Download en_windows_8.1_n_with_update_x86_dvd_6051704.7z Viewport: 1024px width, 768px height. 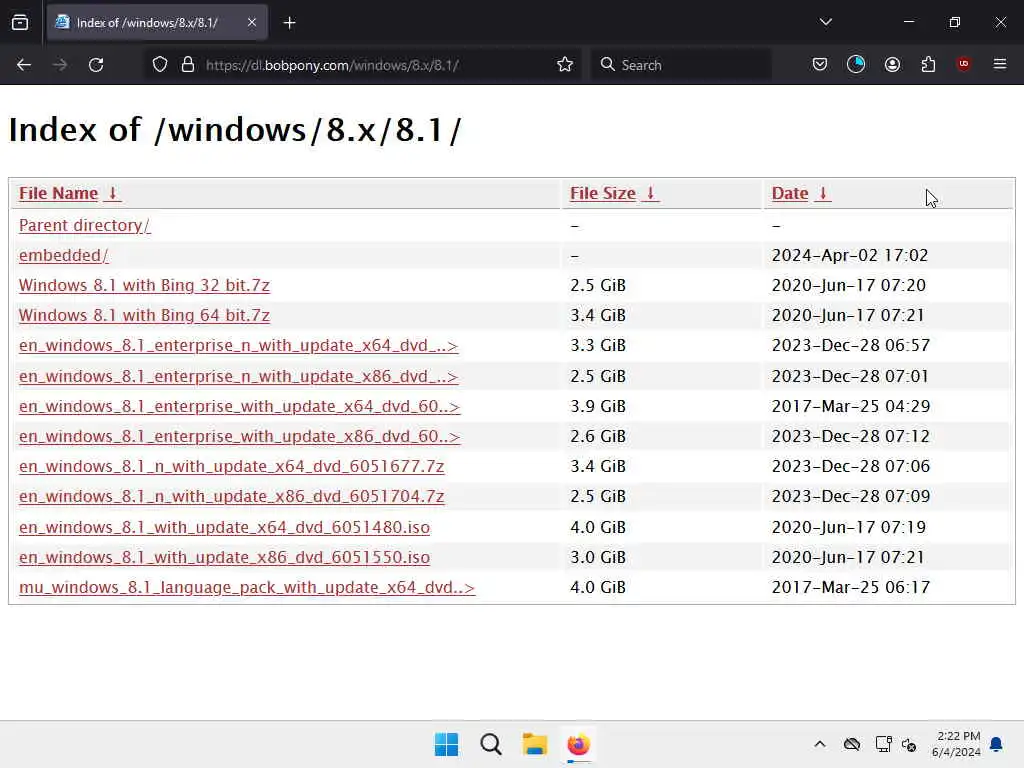(232, 496)
